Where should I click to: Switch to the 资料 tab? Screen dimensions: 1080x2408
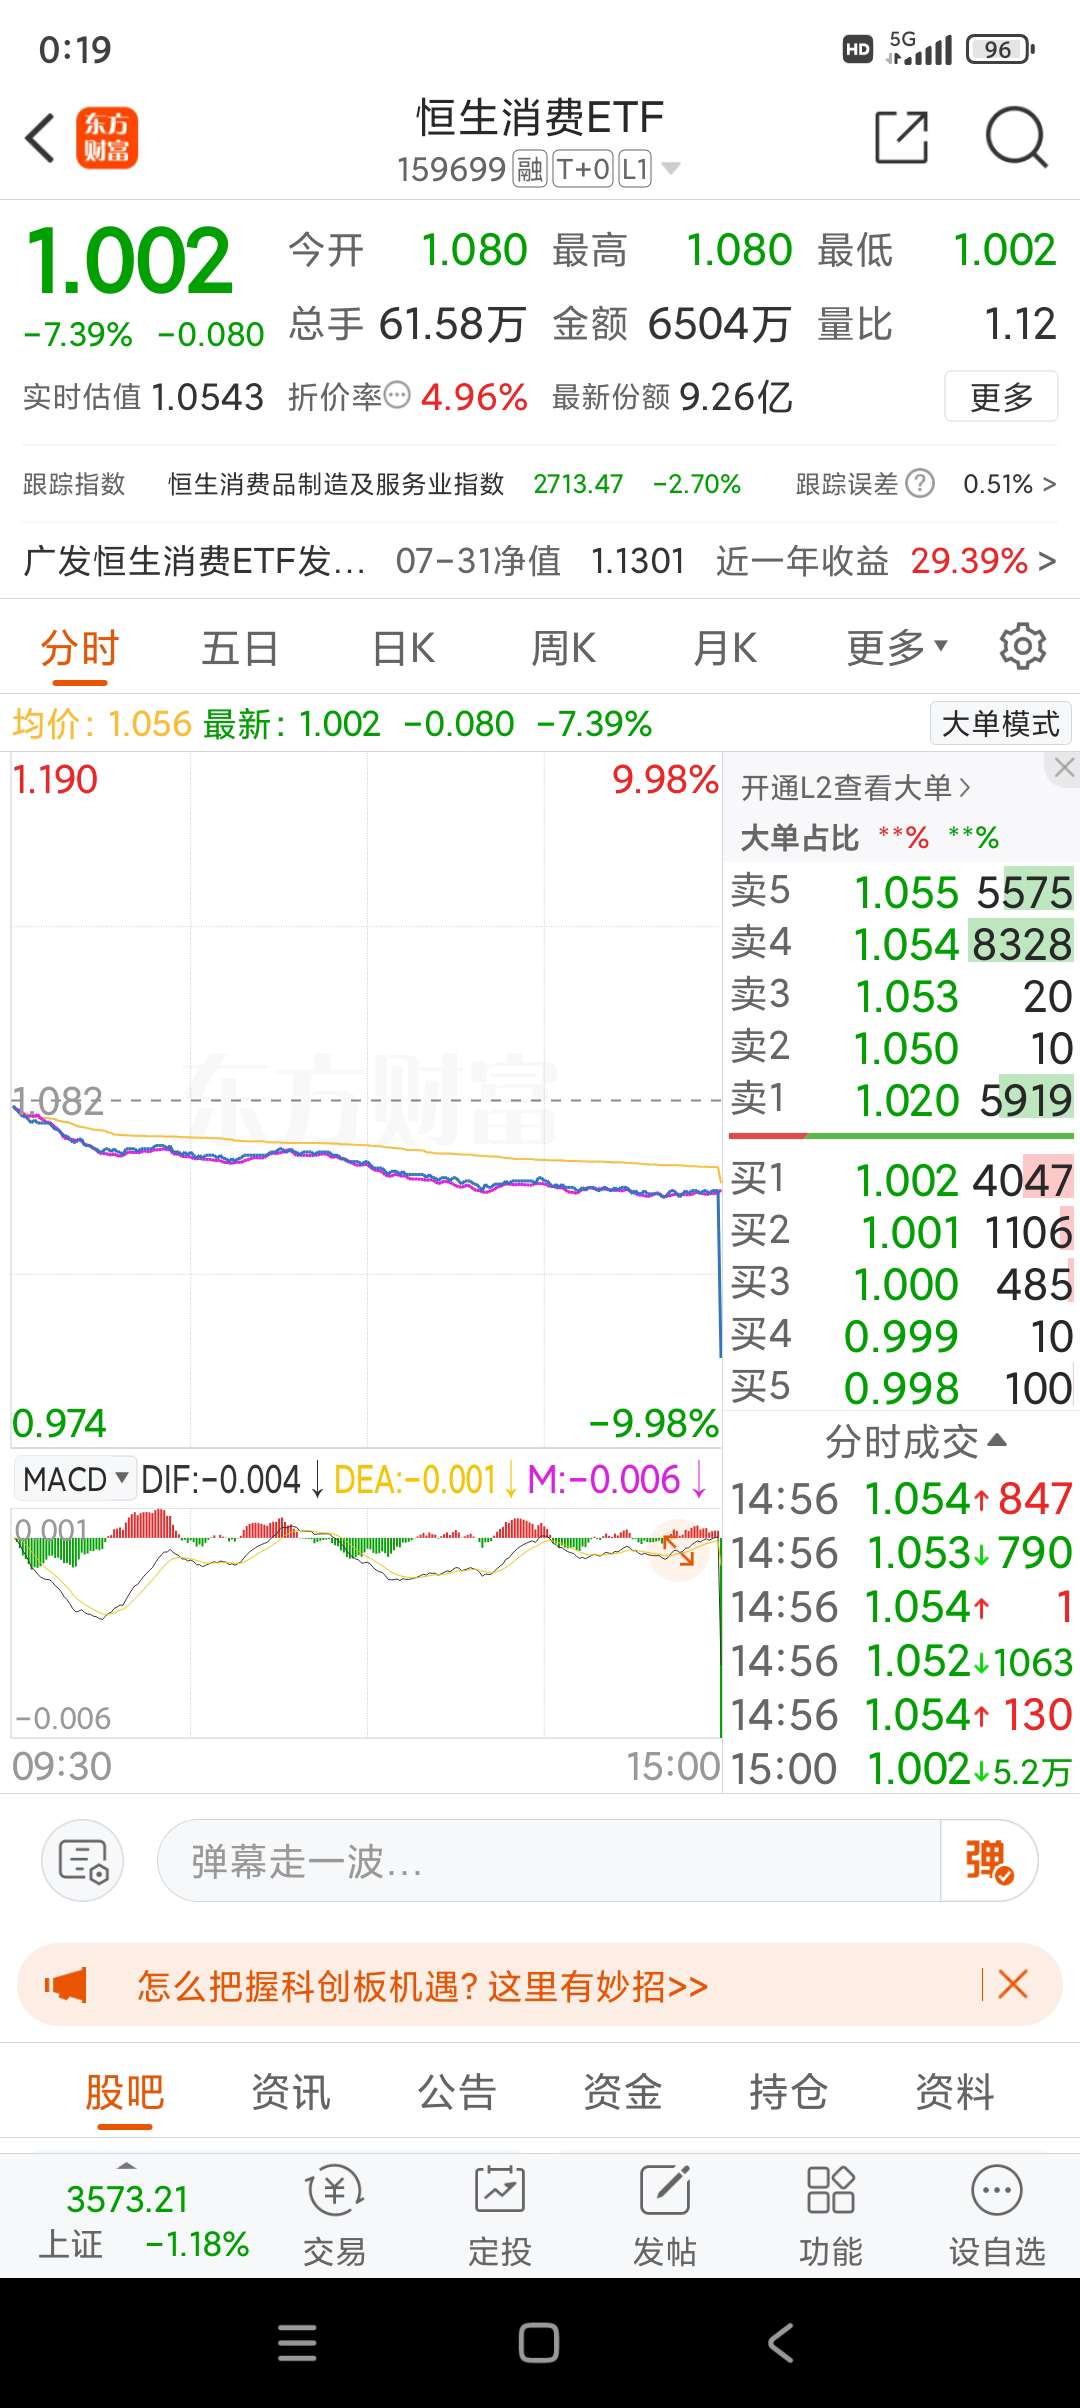click(955, 2092)
